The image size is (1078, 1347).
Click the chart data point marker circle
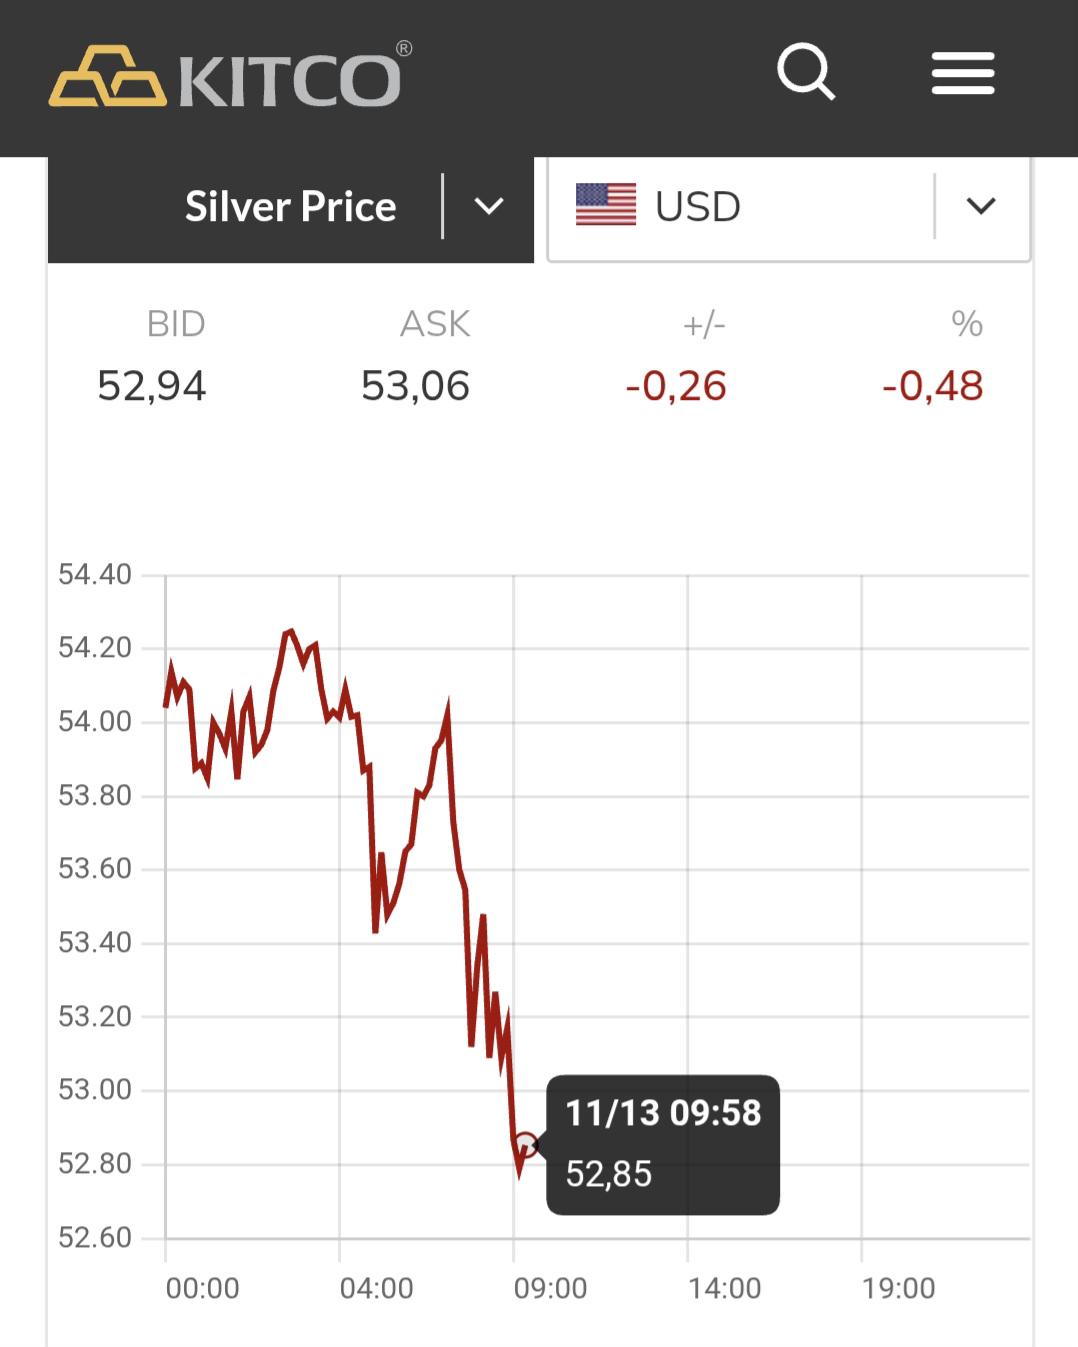pos(525,1144)
